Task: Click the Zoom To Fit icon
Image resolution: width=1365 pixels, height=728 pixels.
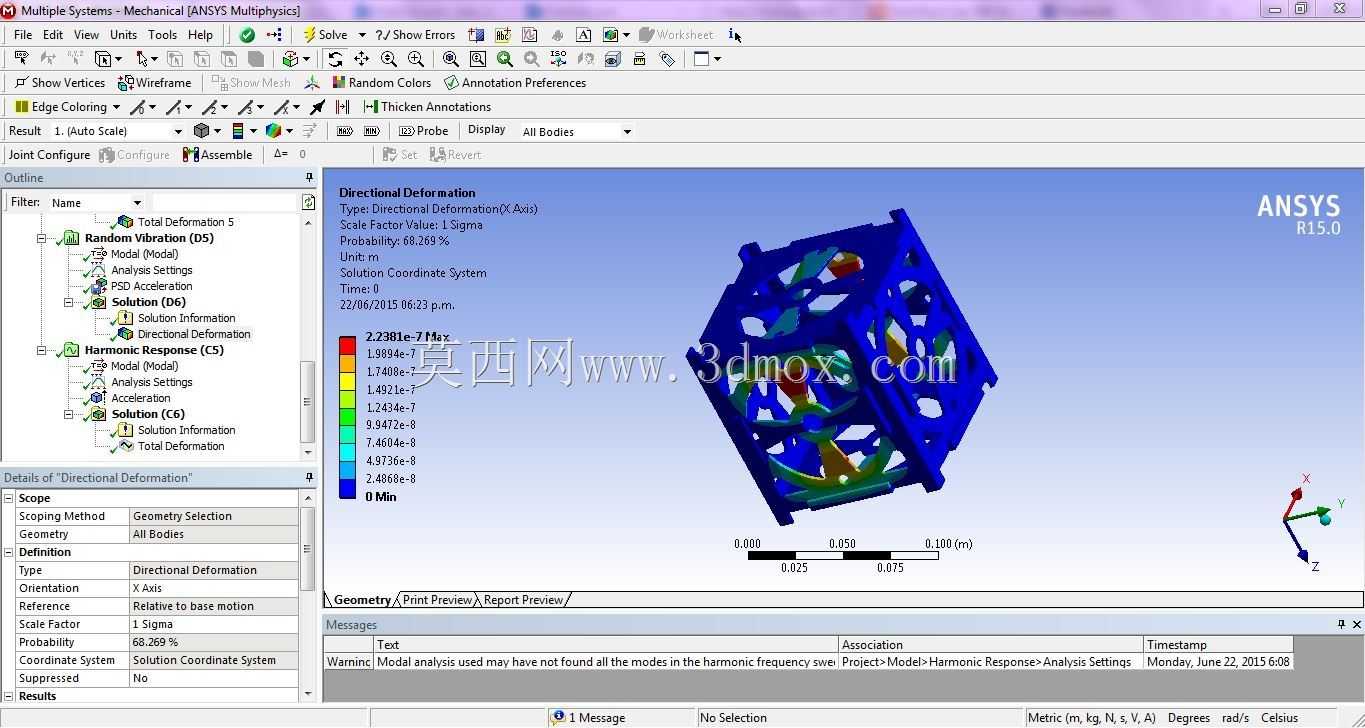Action: [x=450, y=59]
